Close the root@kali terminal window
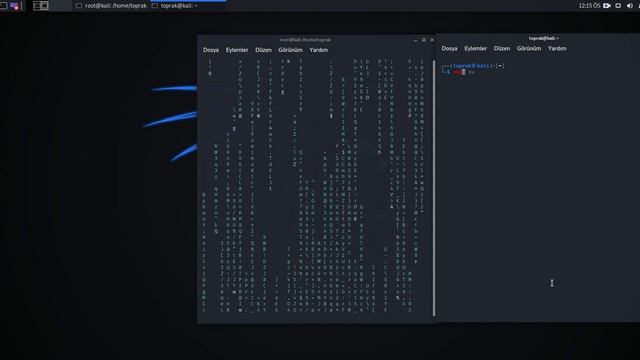This screenshot has width=640, height=360. 432,40
